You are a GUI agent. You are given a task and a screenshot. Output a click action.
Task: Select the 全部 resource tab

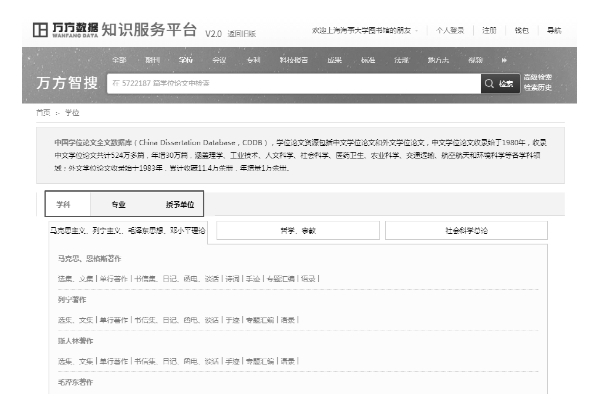pyautogui.click(x=119, y=60)
